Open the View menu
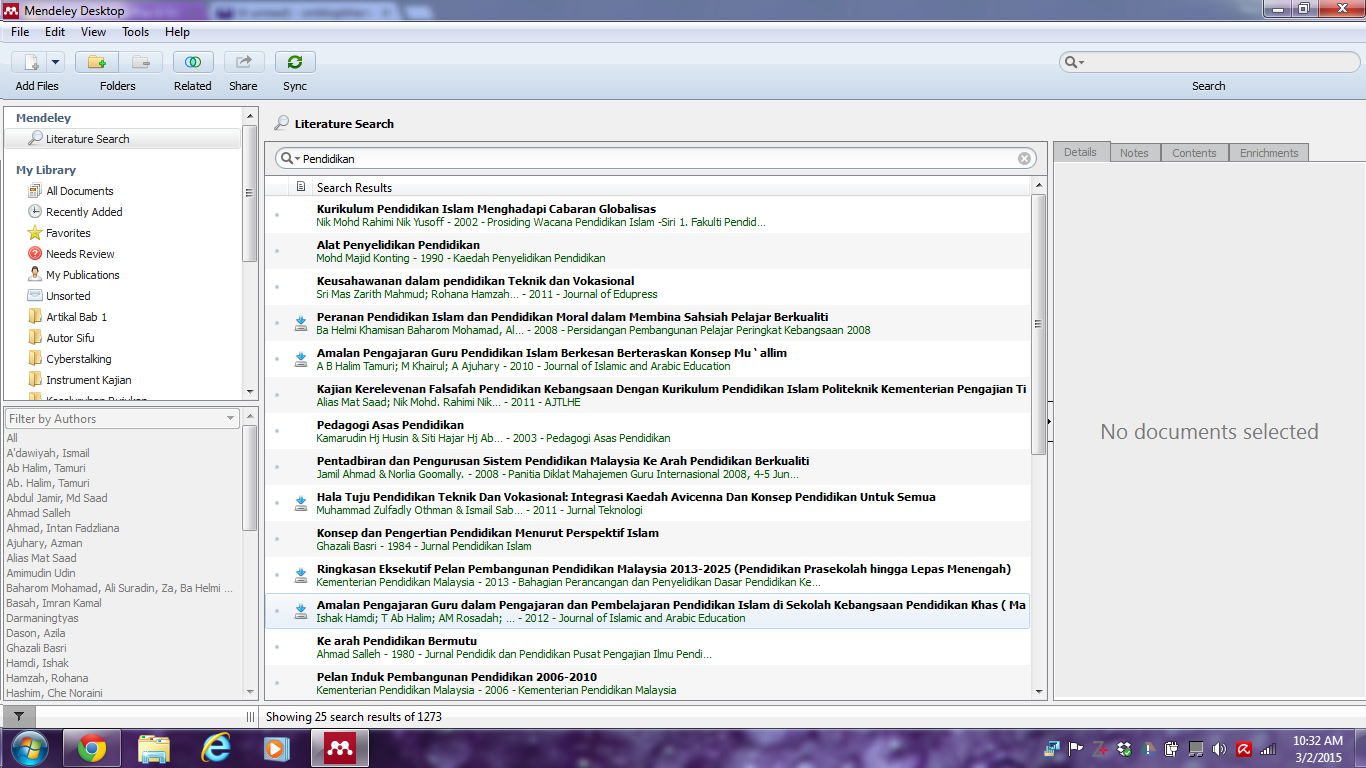 [93, 32]
